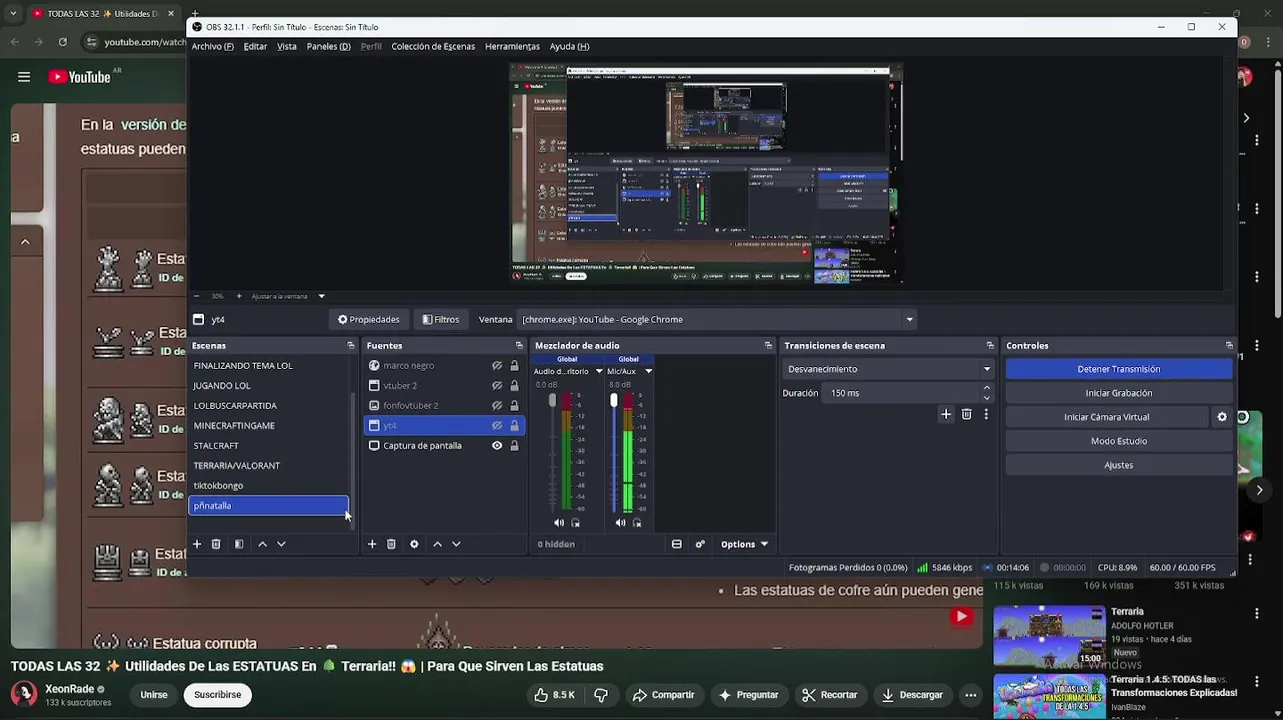This screenshot has height=720, width=1283.
Task: Open the preview zoom Ajustar a la ventana dropdown
Action: tap(288, 296)
